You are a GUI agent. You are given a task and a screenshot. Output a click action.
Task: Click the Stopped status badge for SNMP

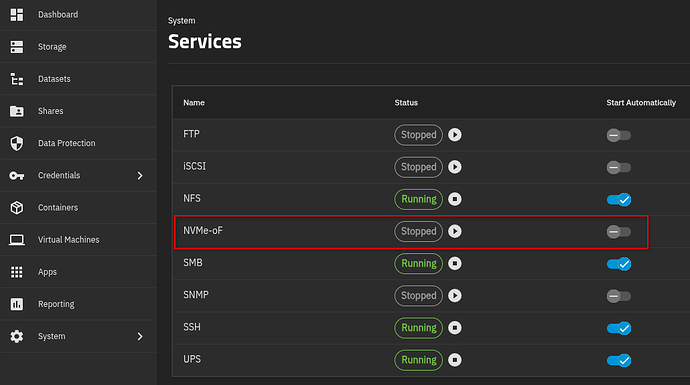[x=418, y=295]
